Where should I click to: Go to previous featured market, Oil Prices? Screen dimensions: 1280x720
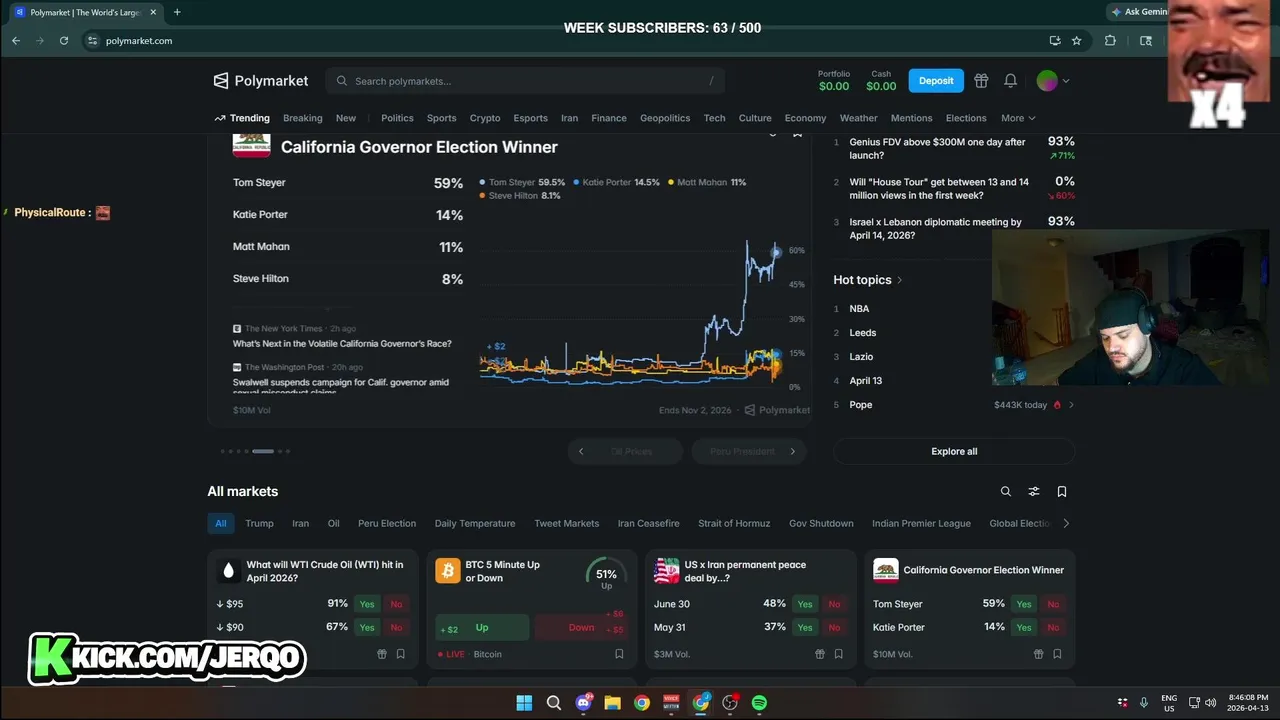click(626, 451)
